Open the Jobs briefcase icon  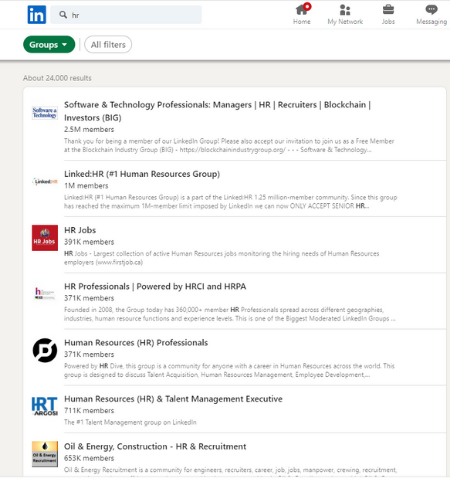388,14
